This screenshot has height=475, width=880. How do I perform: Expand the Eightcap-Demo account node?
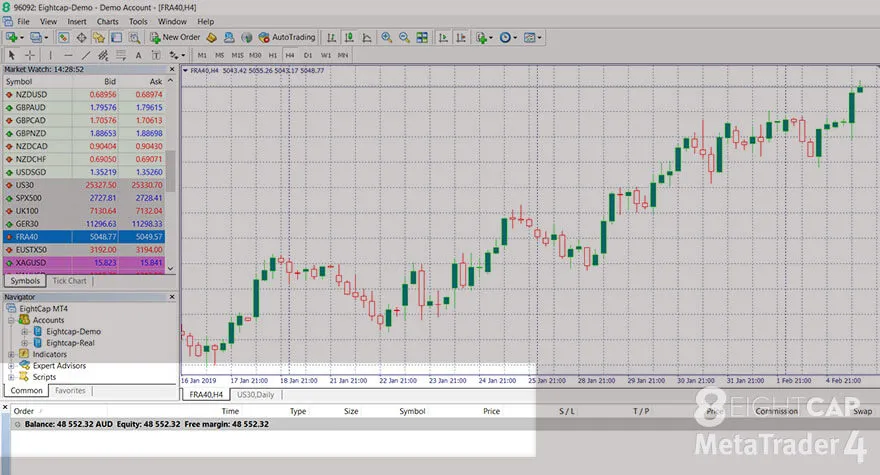24,331
